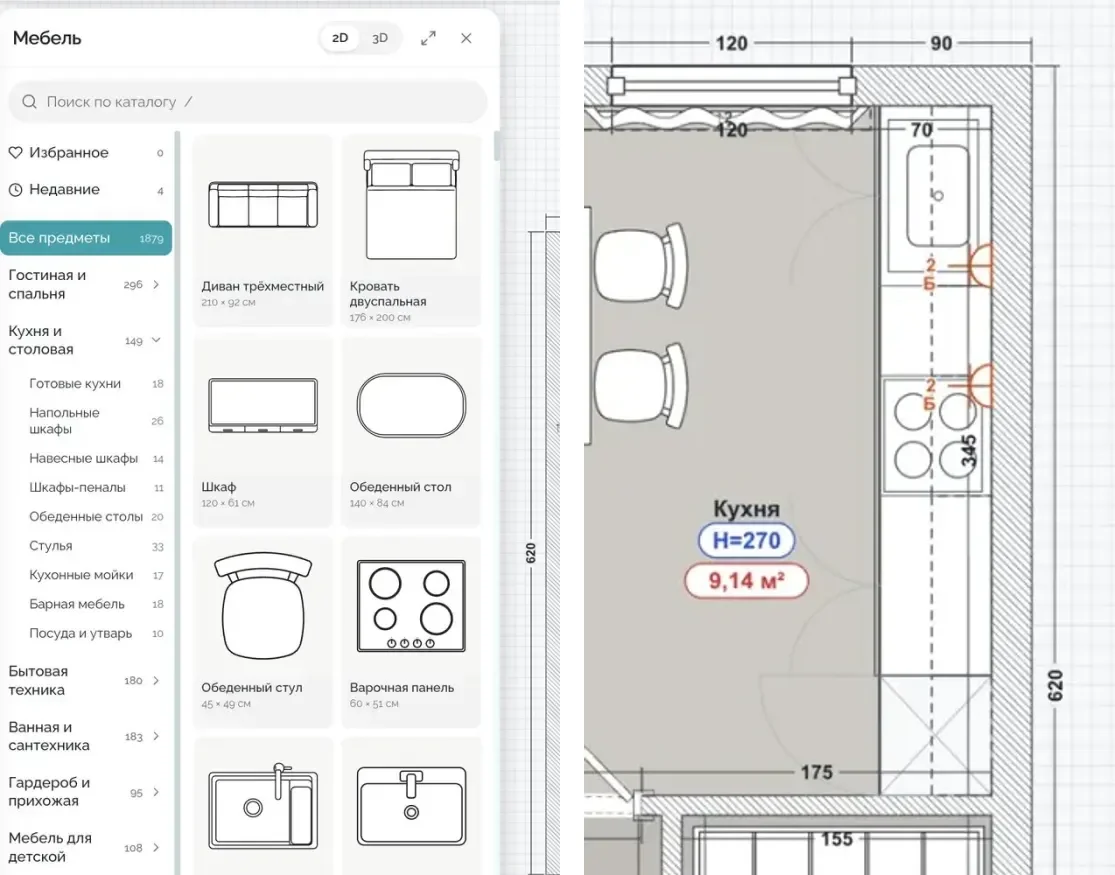Click the category list scrollbar

[177, 502]
